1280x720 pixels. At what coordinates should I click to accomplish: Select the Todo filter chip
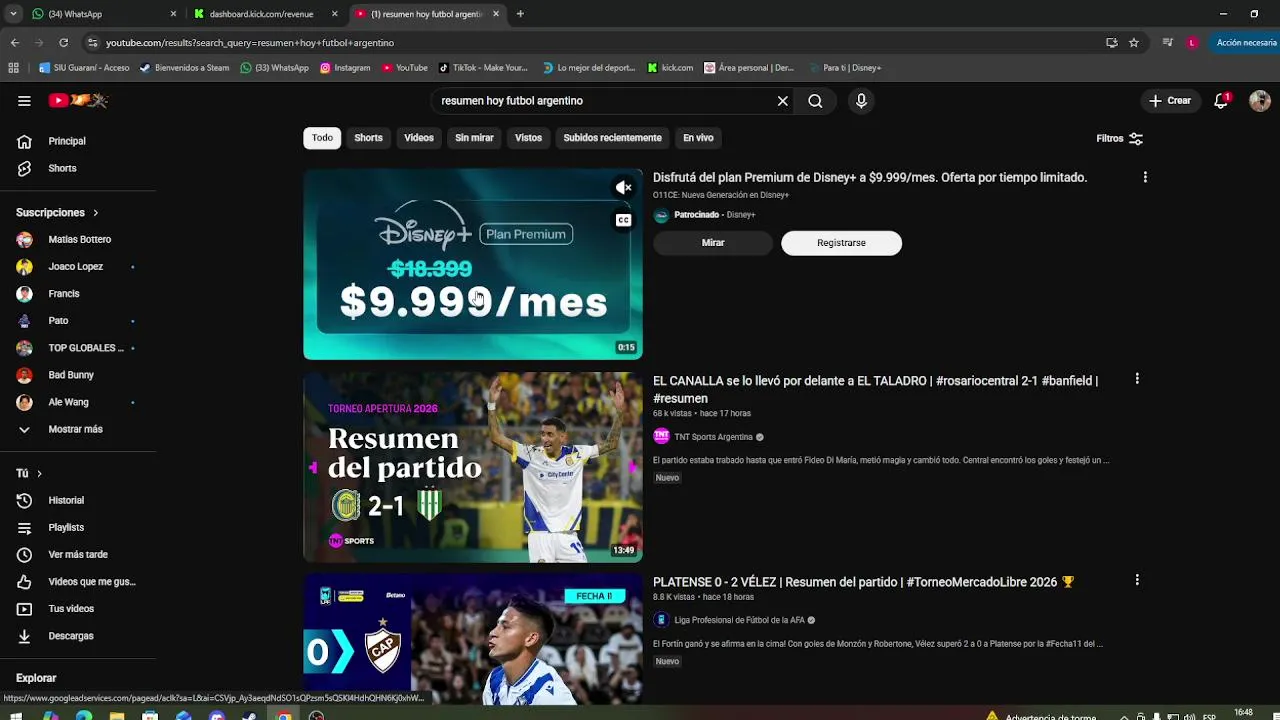pyautogui.click(x=322, y=138)
